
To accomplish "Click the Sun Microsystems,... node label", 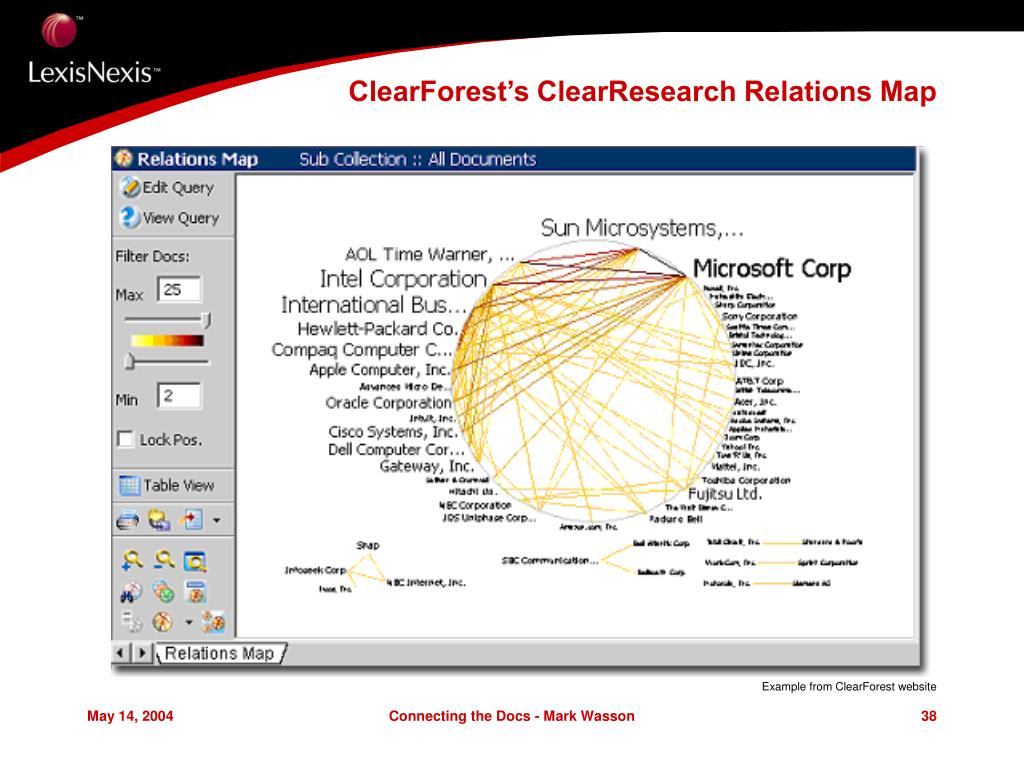I will coord(642,228).
